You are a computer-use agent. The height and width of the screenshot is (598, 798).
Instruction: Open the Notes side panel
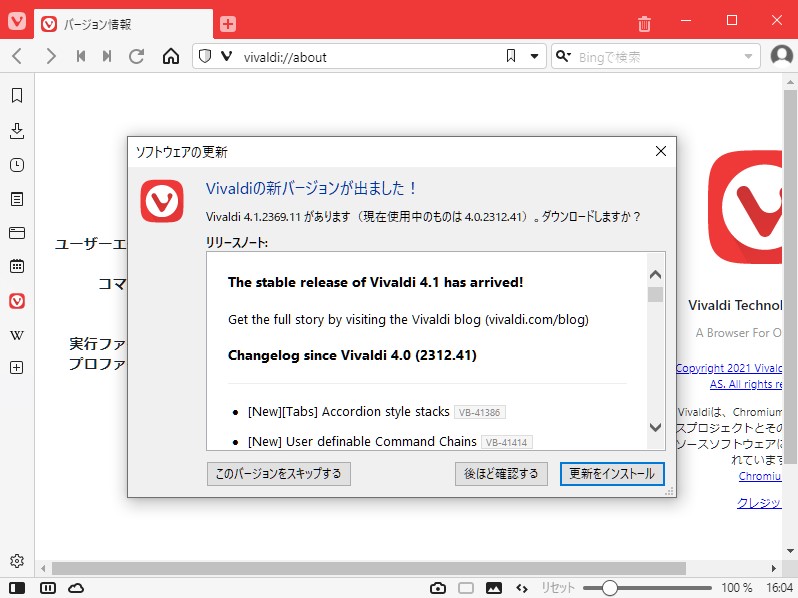tap(17, 199)
